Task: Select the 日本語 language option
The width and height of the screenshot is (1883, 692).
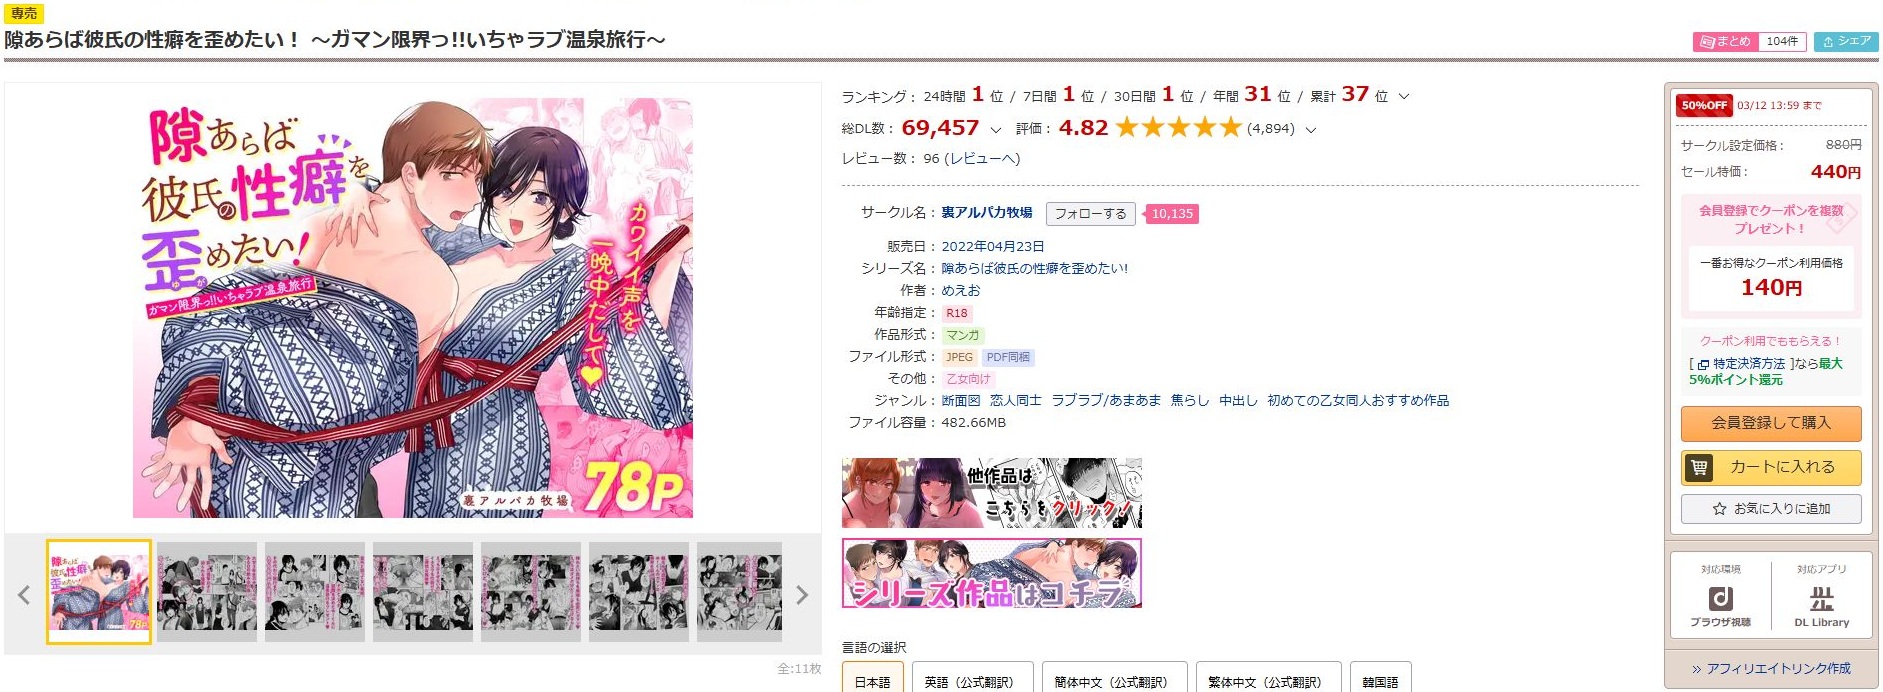Action: click(x=873, y=679)
